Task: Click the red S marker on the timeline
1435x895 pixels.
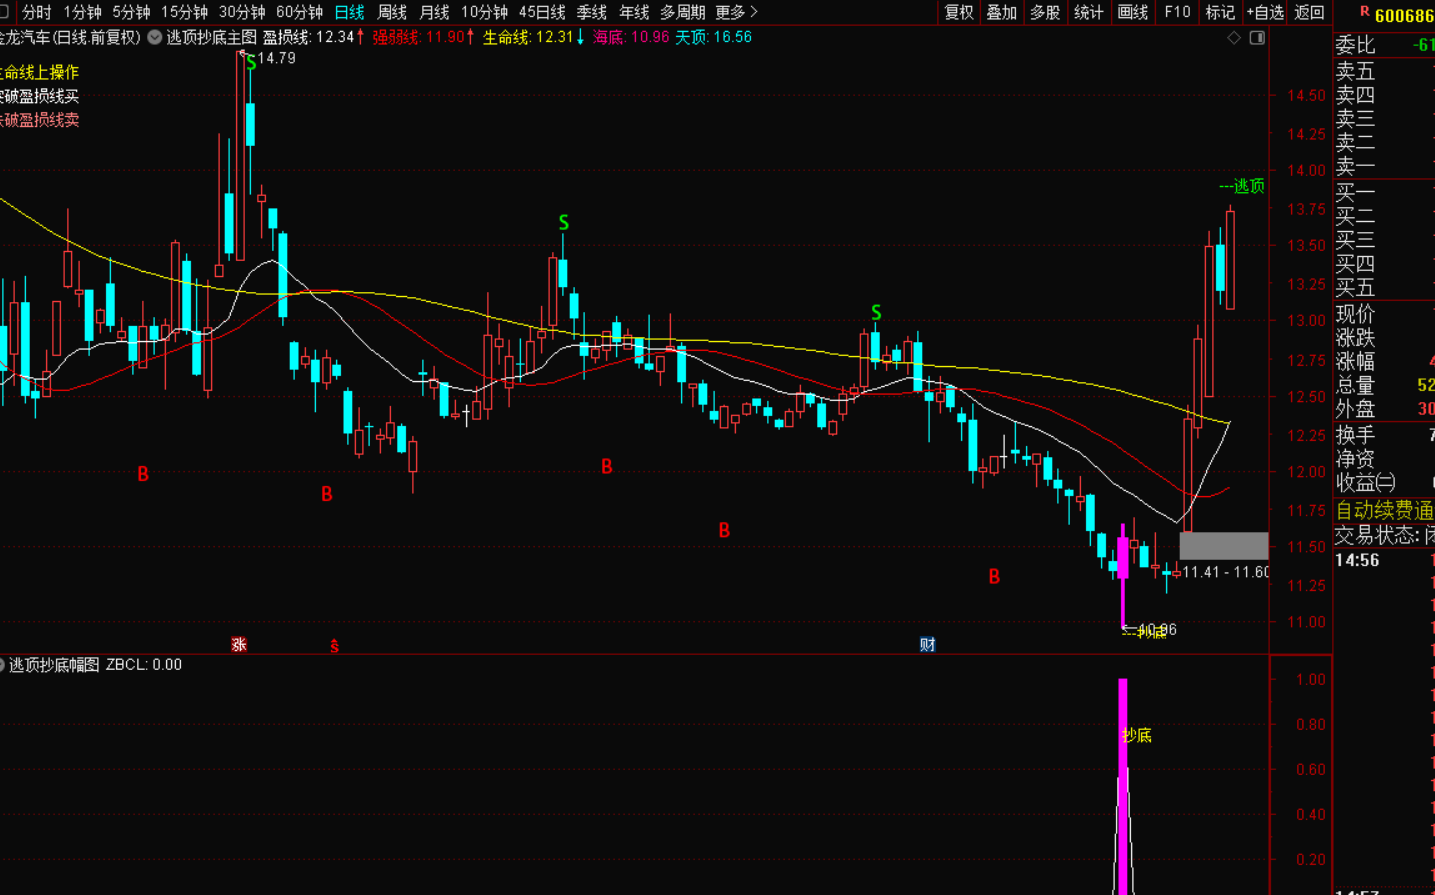Action: click(334, 647)
